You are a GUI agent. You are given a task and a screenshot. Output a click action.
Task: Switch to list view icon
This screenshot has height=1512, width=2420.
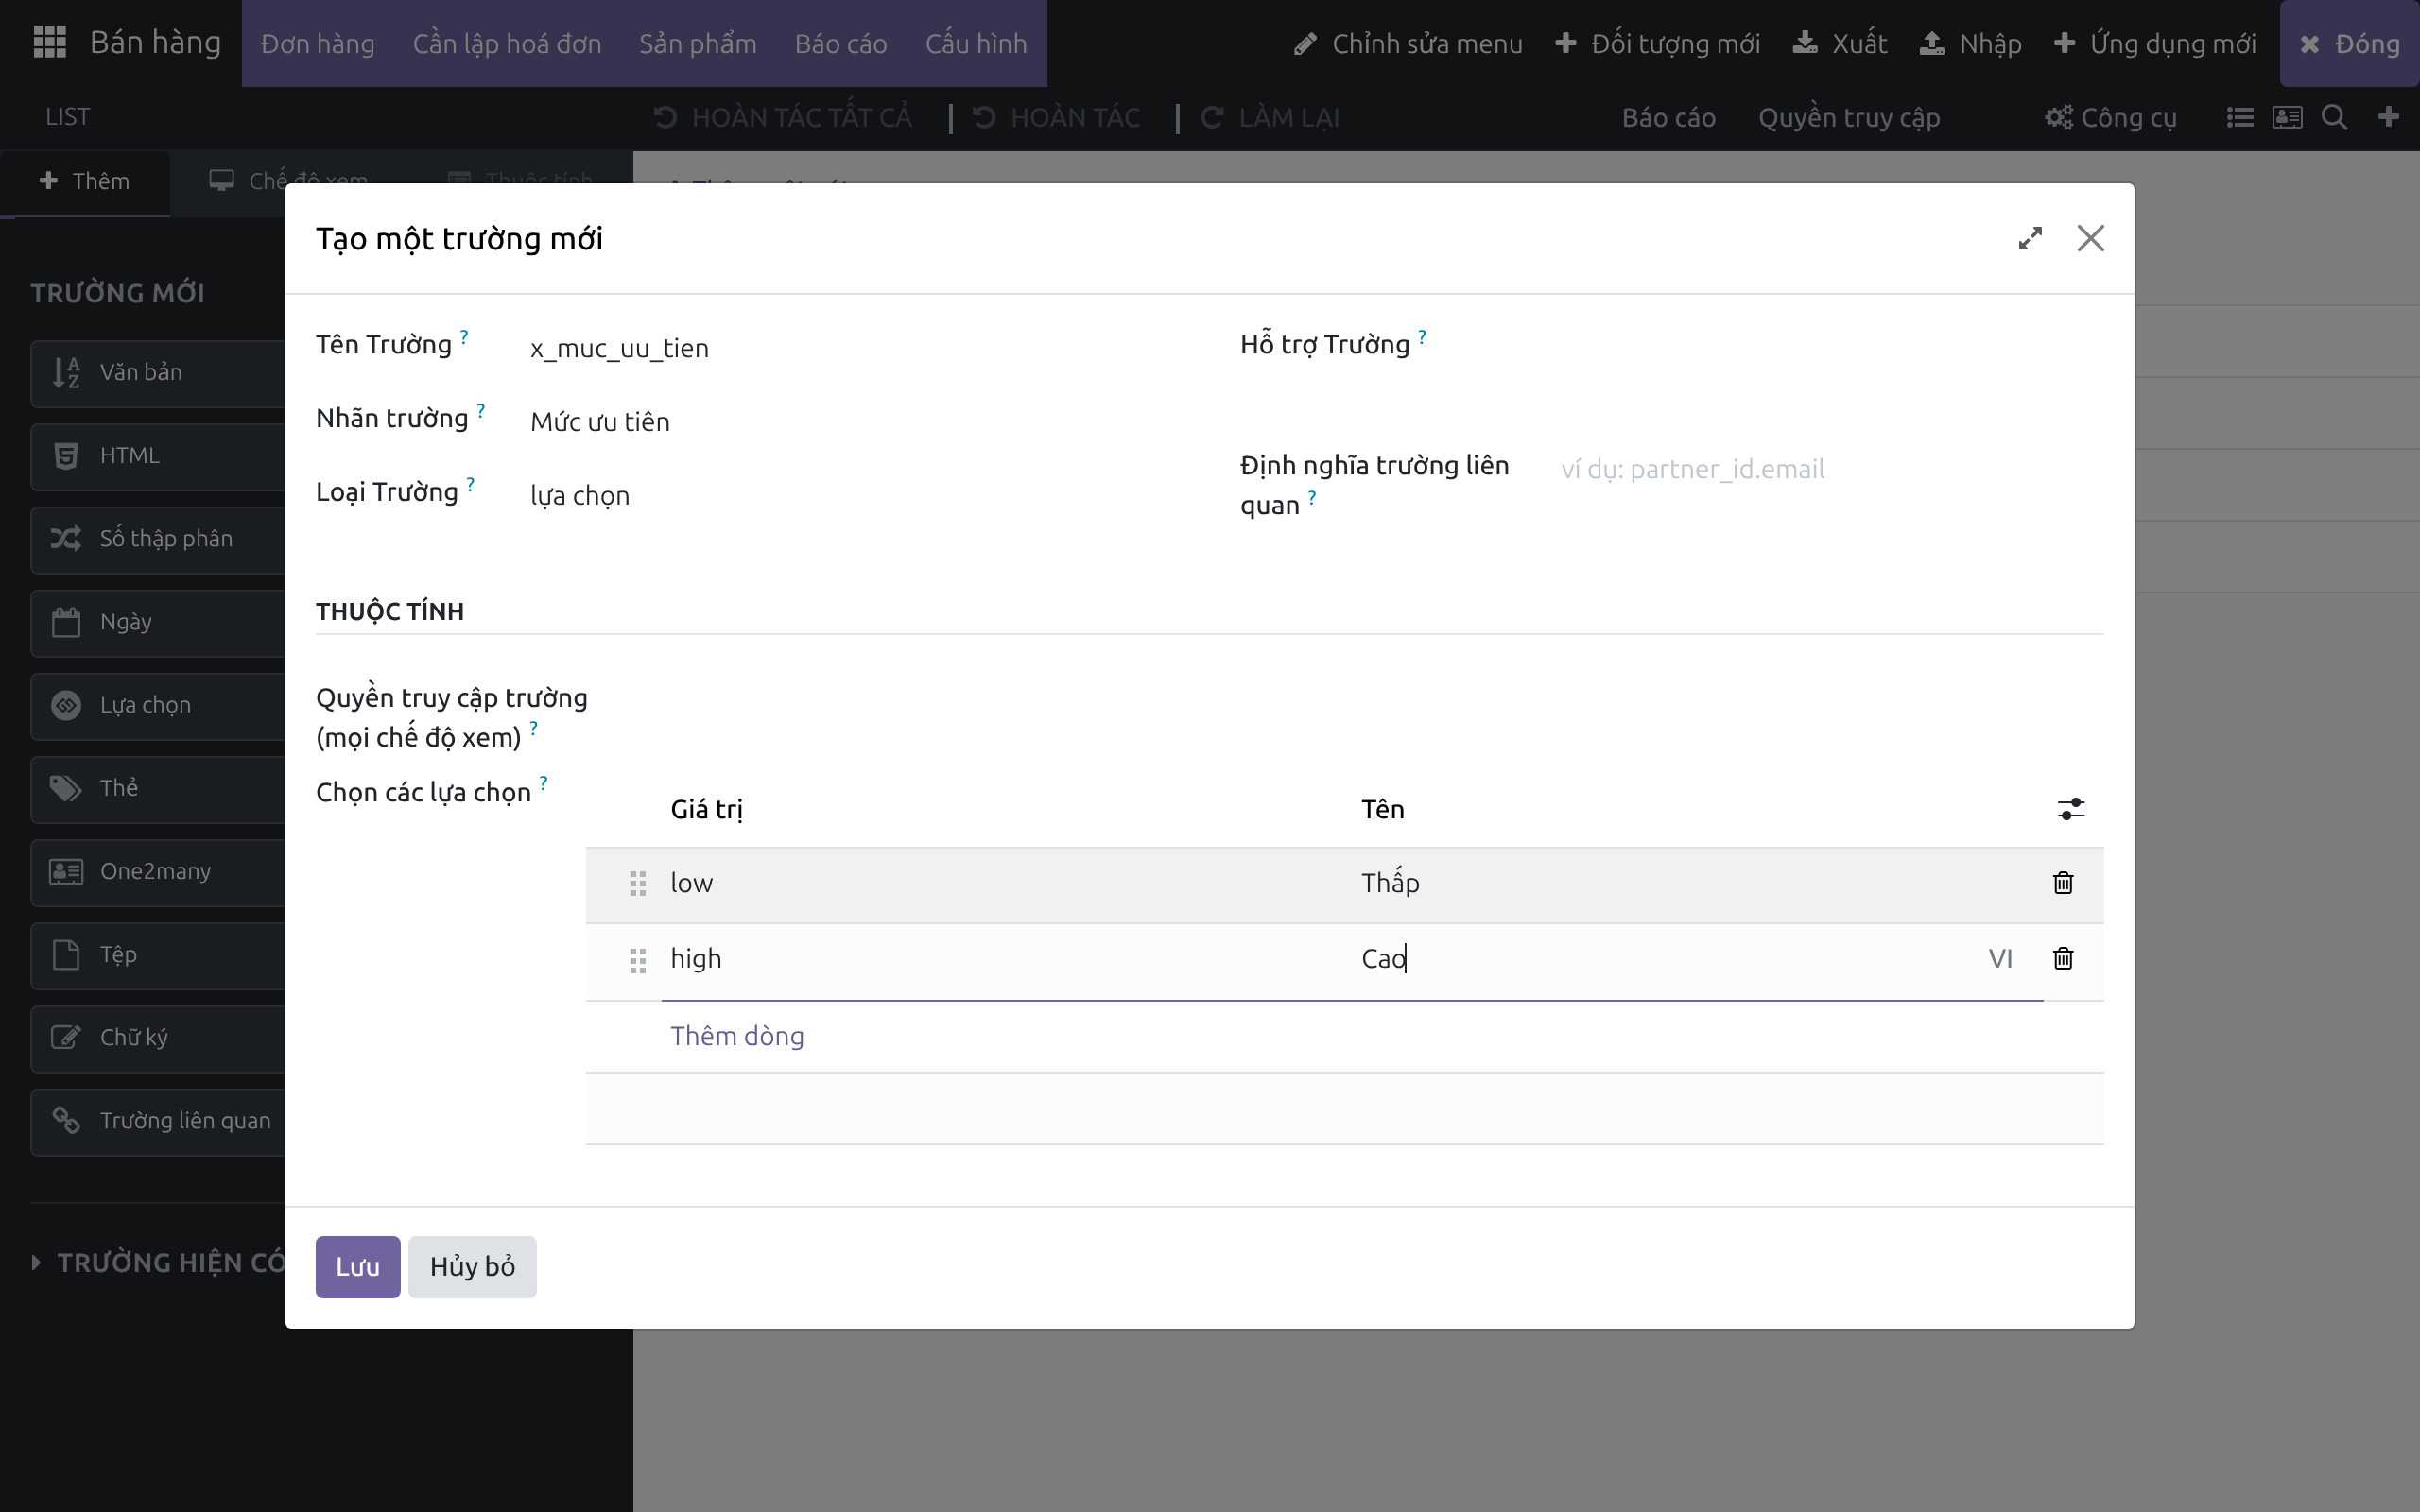tap(2240, 117)
